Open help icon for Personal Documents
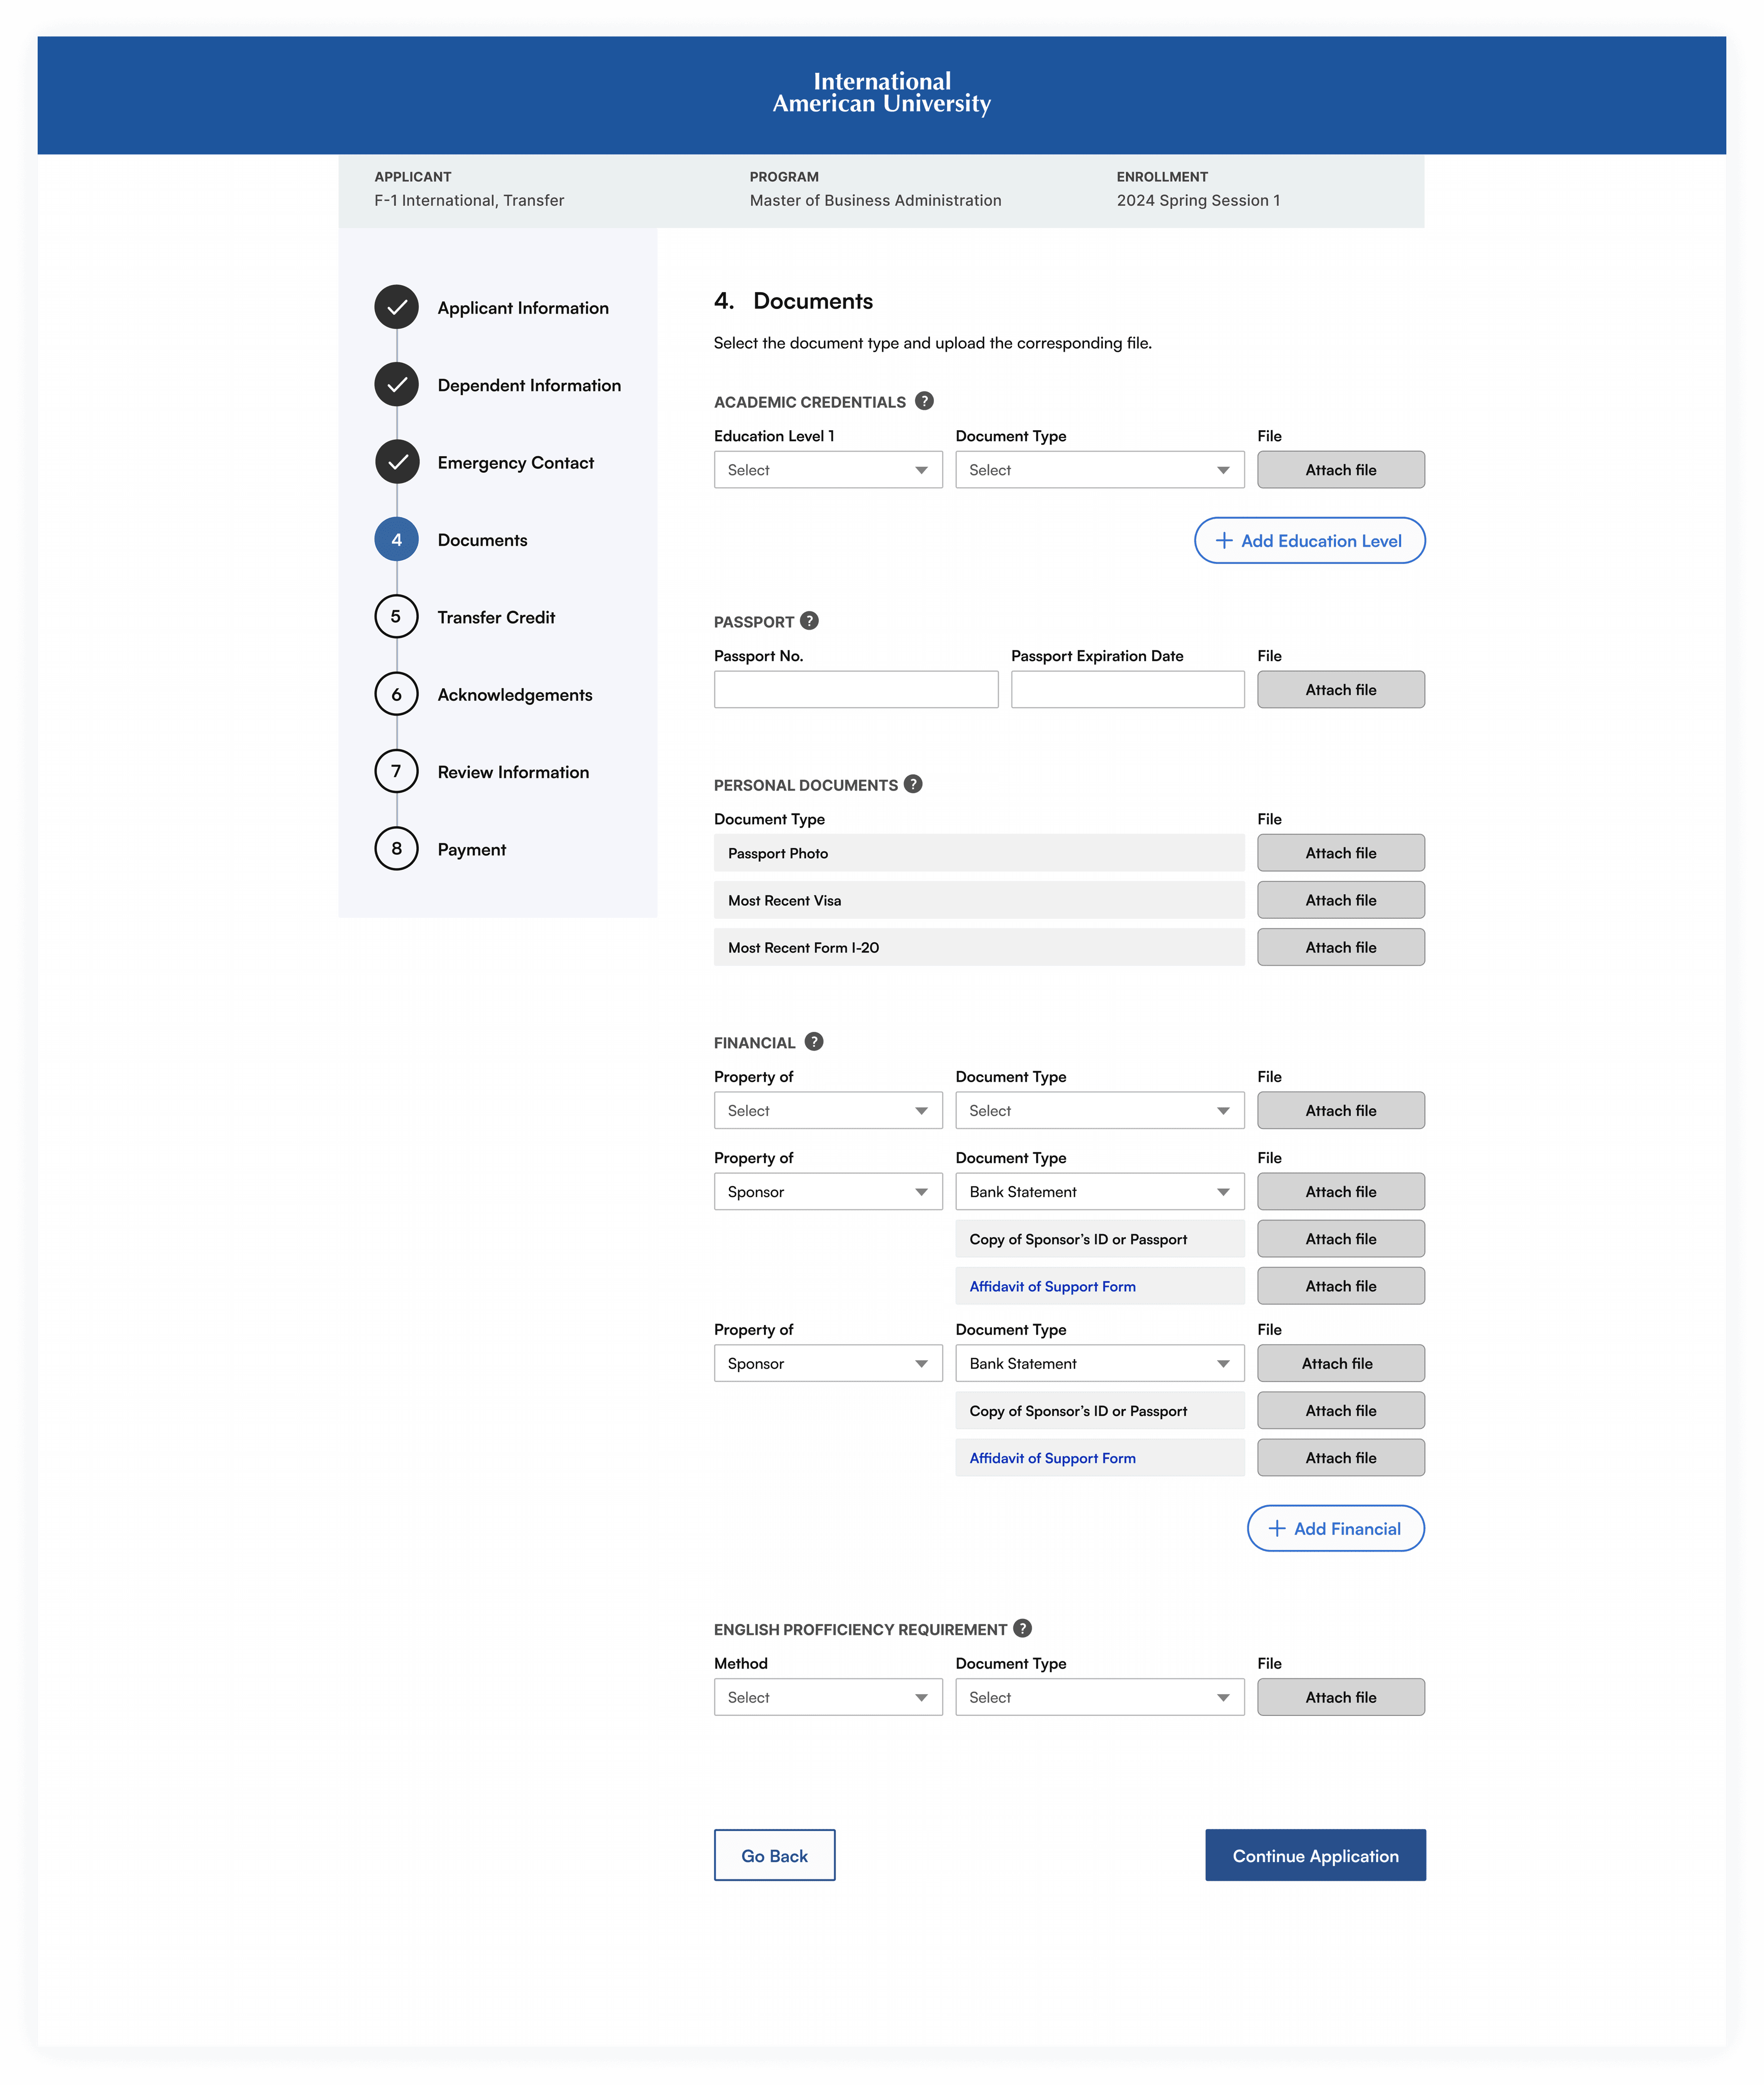 click(x=913, y=784)
